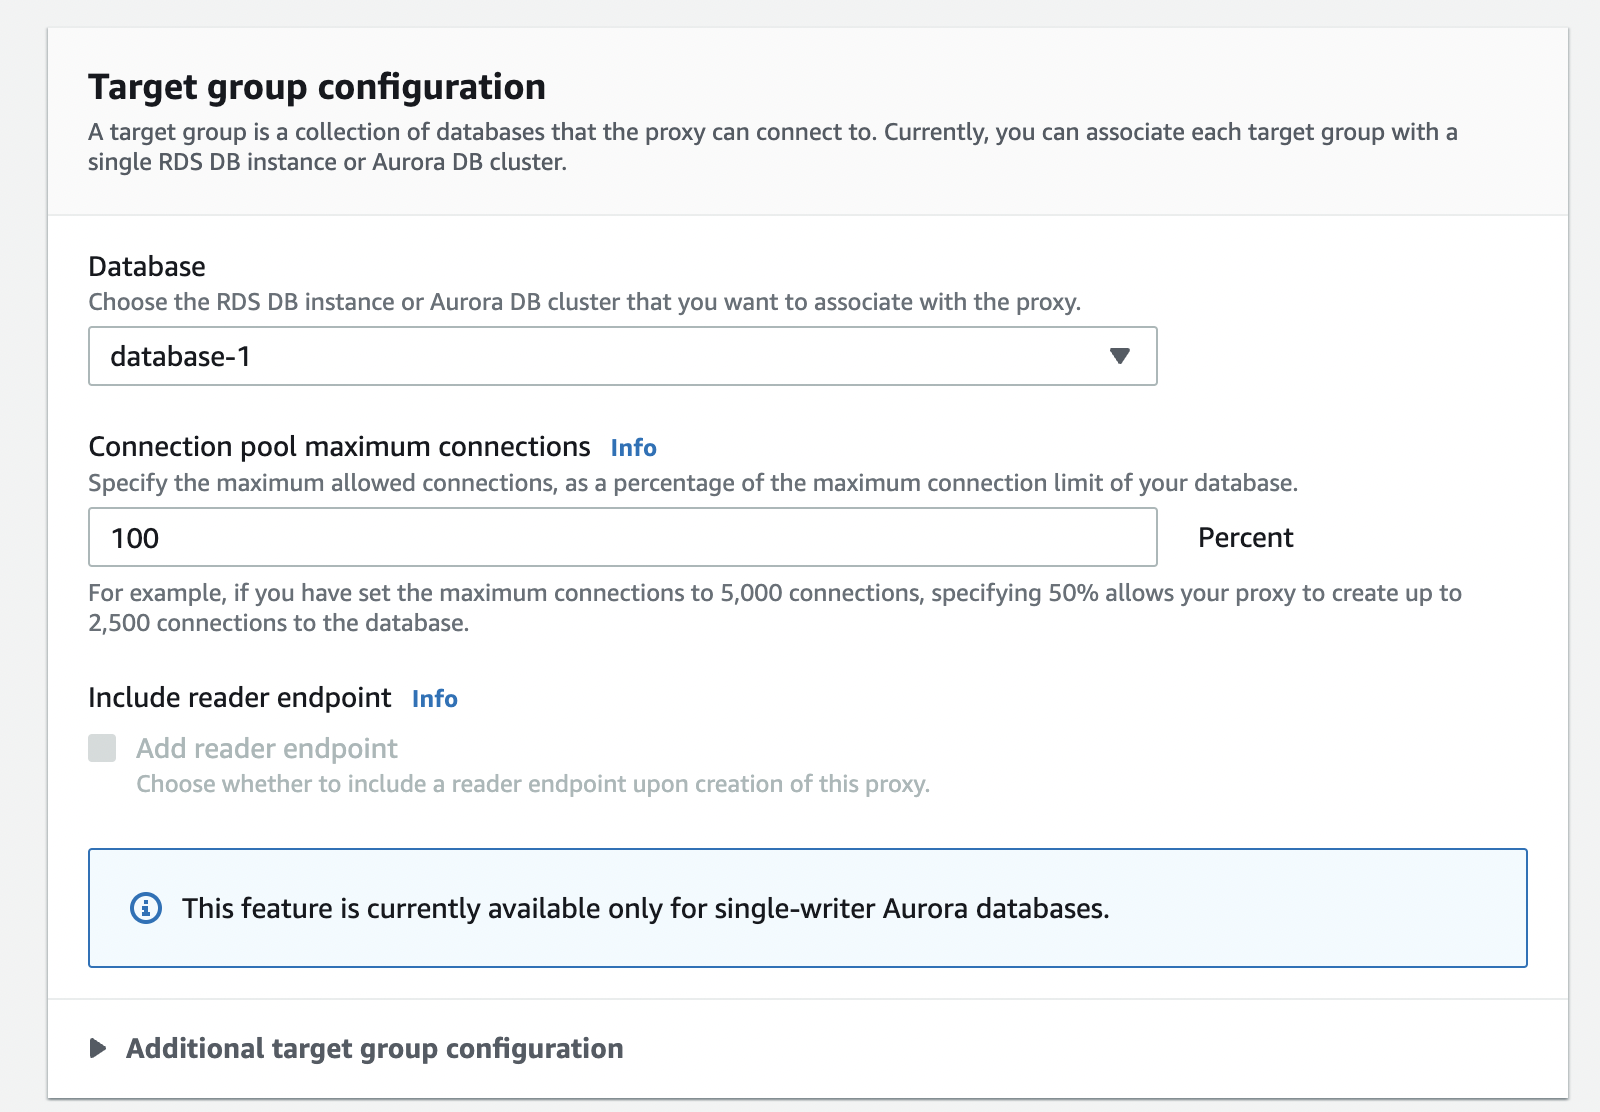The image size is (1600, 1112).
Task: Click the 'Include reader endpoint' label
Action: 239,697
